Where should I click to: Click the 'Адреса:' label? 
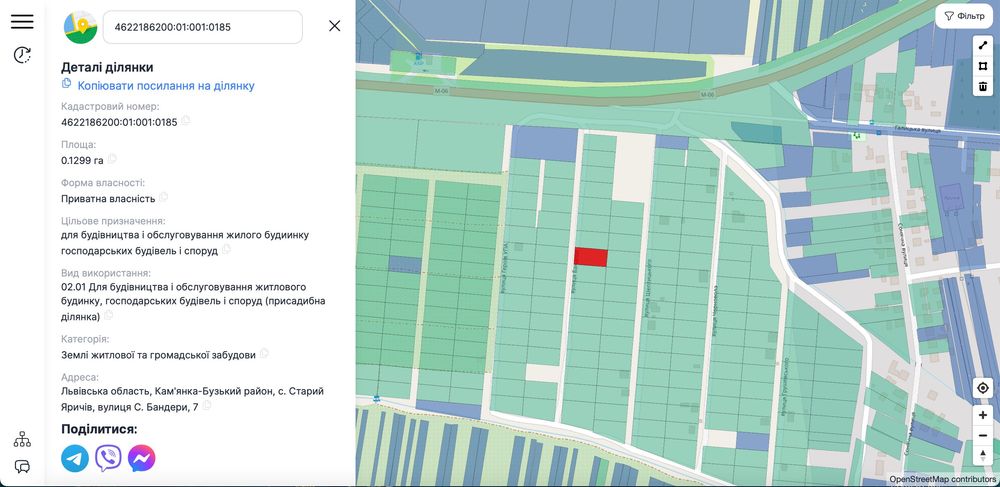tap(80, 377)
